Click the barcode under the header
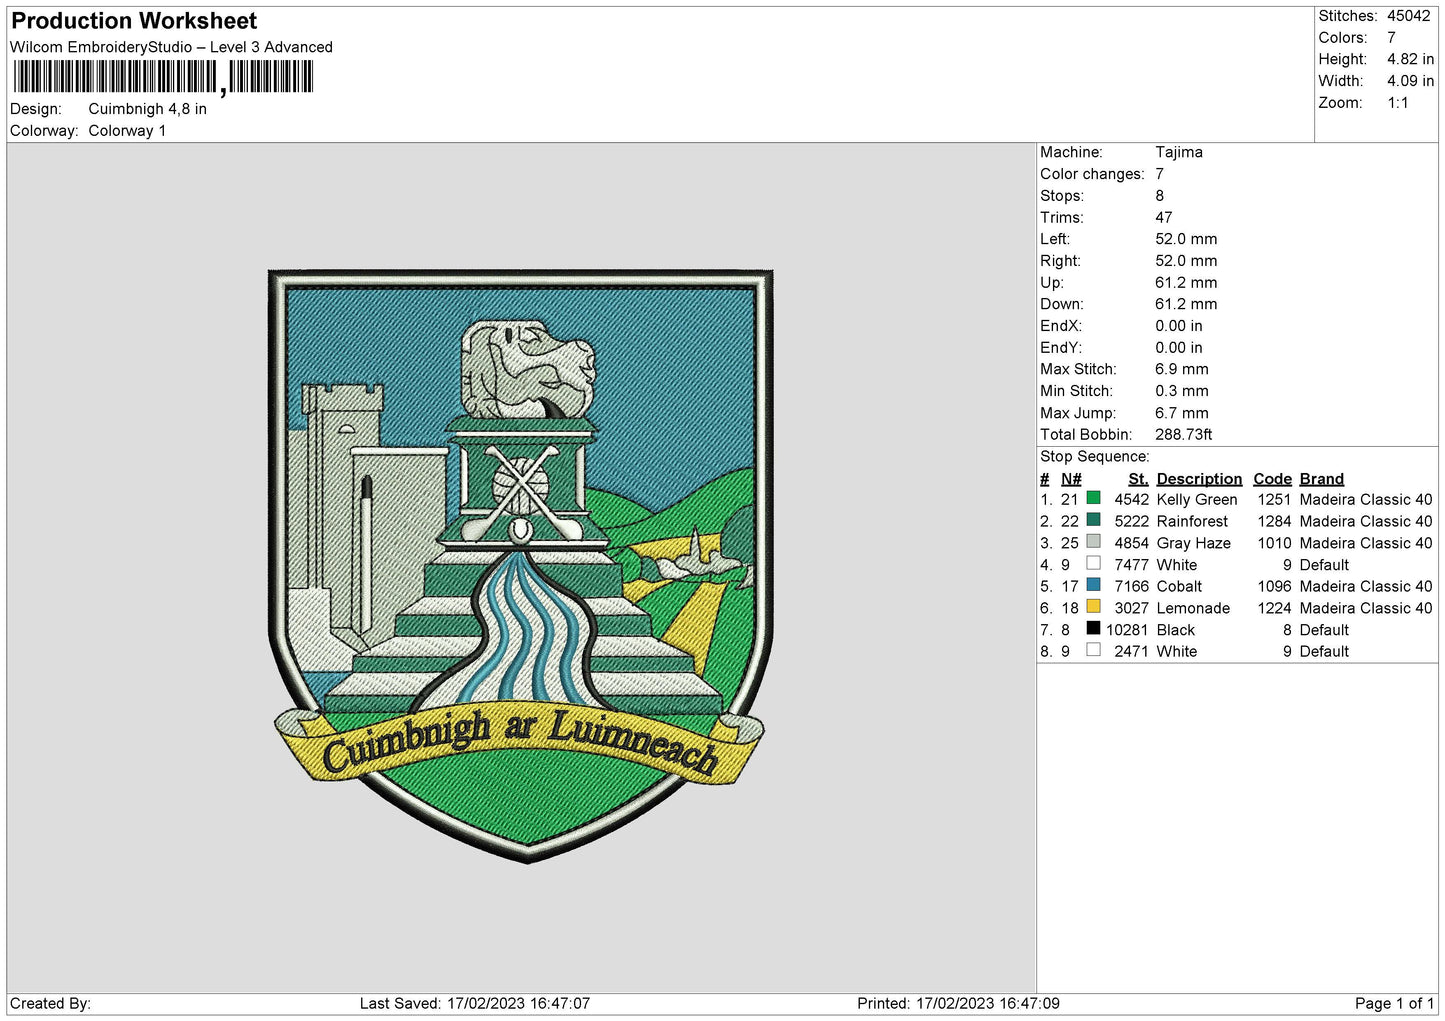The width and height of the screenshot is (1445, 1021). (164, 77)
